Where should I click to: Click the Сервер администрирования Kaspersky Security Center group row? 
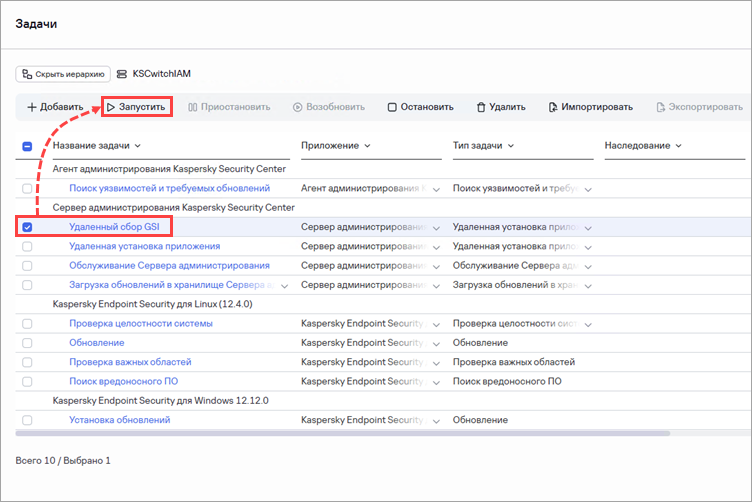point(173,208)
